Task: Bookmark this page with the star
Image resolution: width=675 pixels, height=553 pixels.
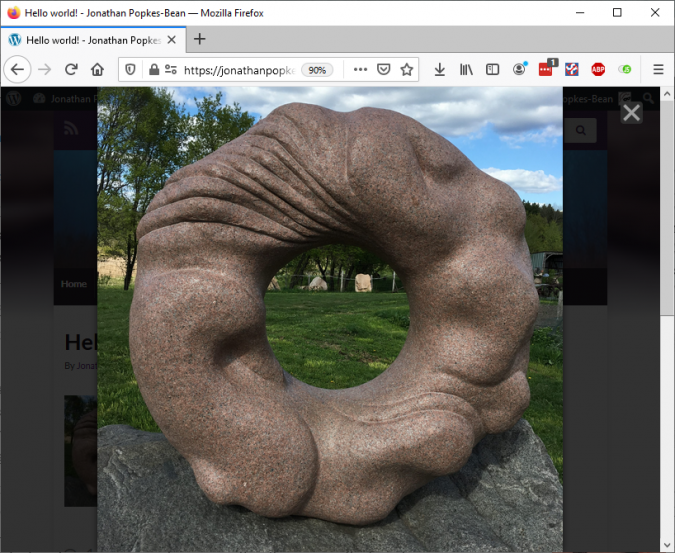Action: click(x=406, y=69)
